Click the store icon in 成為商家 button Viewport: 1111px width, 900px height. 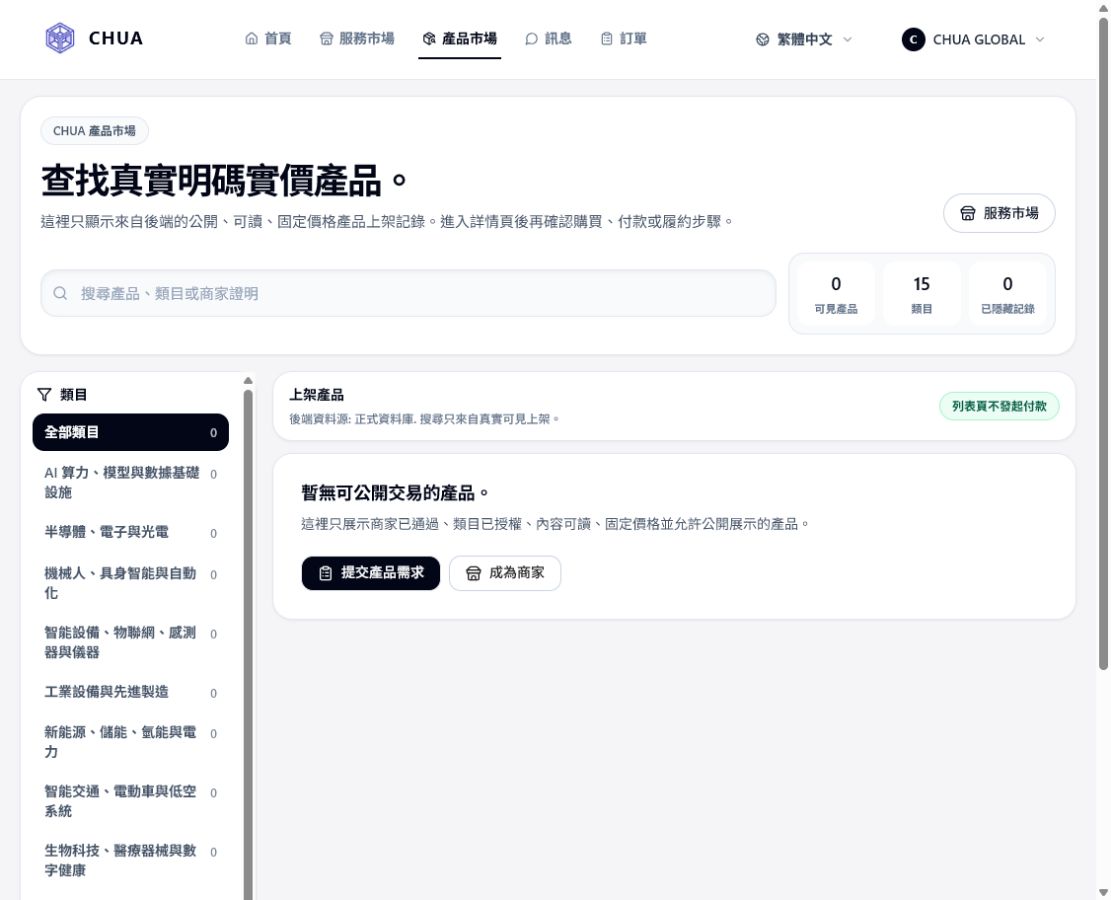[x=473, y=573]
